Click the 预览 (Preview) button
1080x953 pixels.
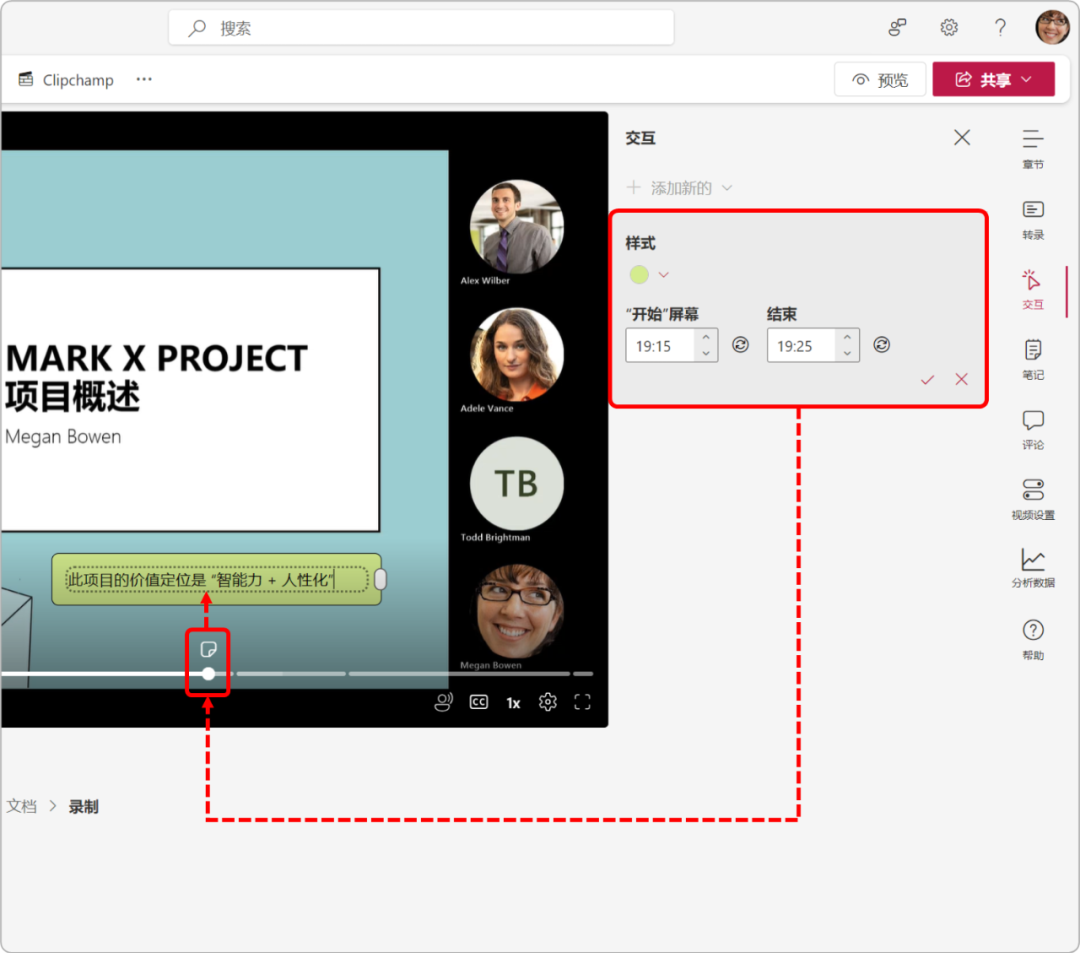click(x=880, y=80)
